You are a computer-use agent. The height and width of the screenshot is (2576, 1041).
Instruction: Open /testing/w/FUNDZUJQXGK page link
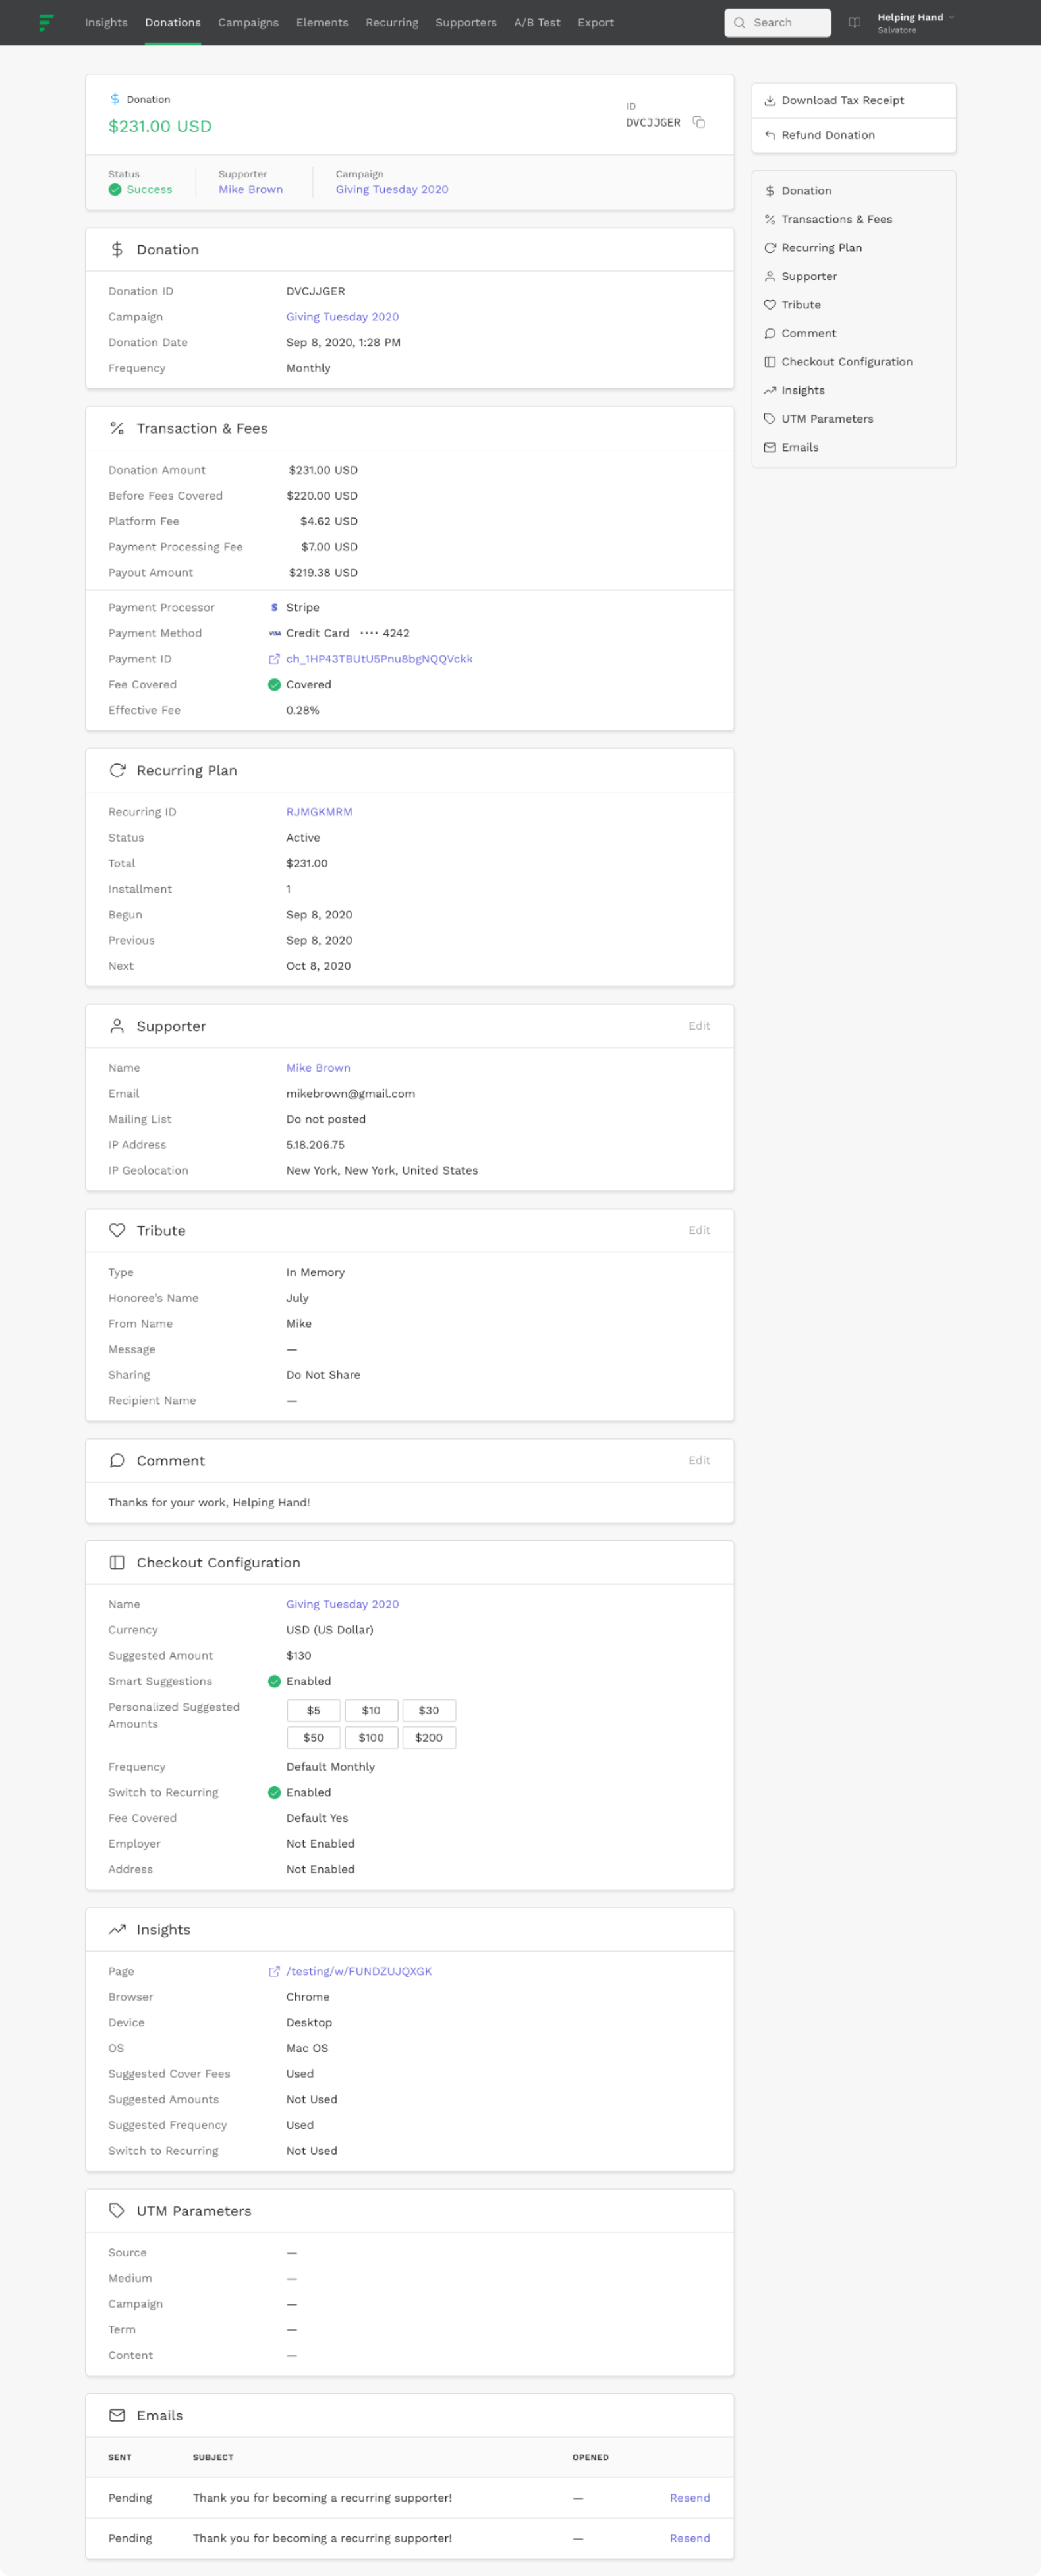(359, 1971)
